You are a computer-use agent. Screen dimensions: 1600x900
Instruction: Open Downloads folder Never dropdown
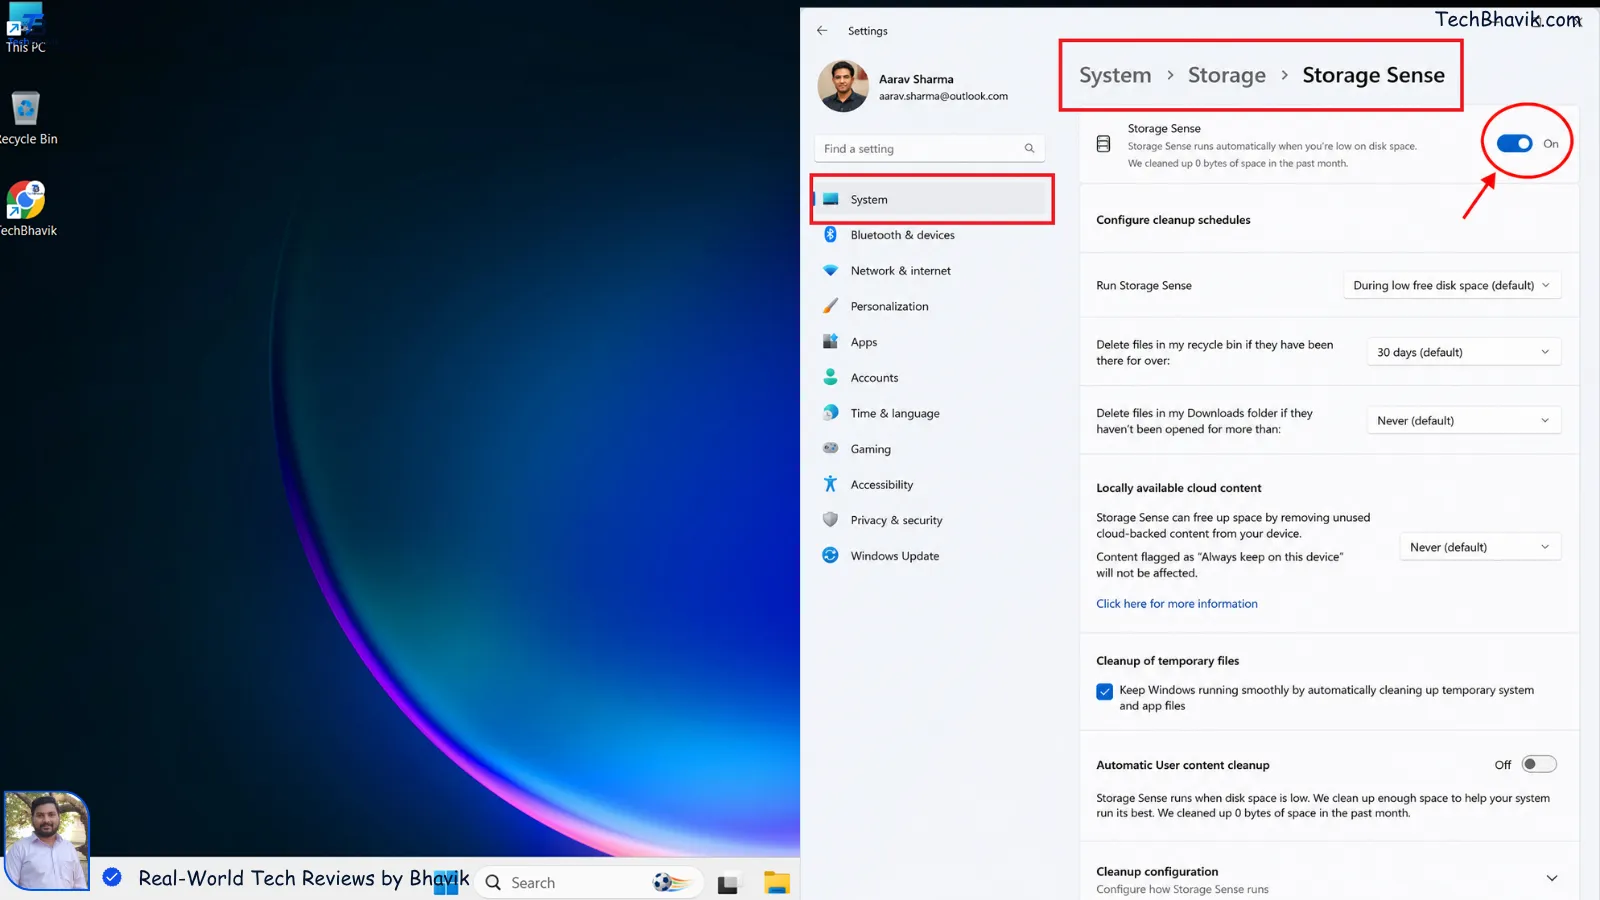[x=1464, y=420]
